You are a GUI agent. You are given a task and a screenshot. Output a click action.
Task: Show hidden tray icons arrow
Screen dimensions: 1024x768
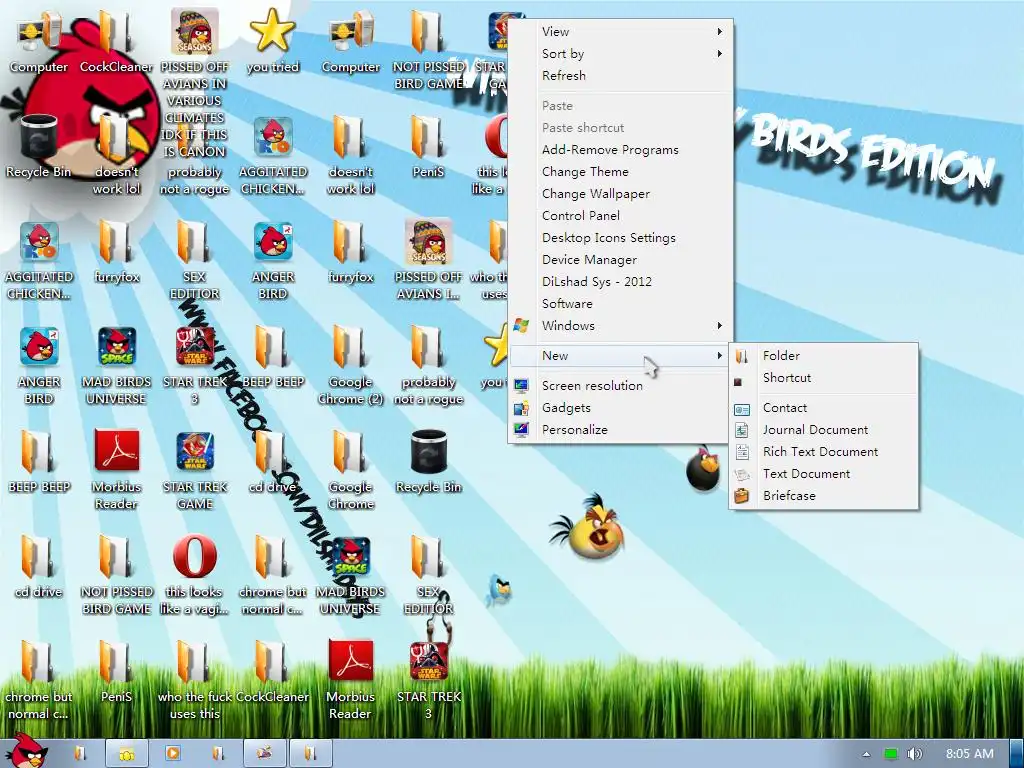coord(866,754)
